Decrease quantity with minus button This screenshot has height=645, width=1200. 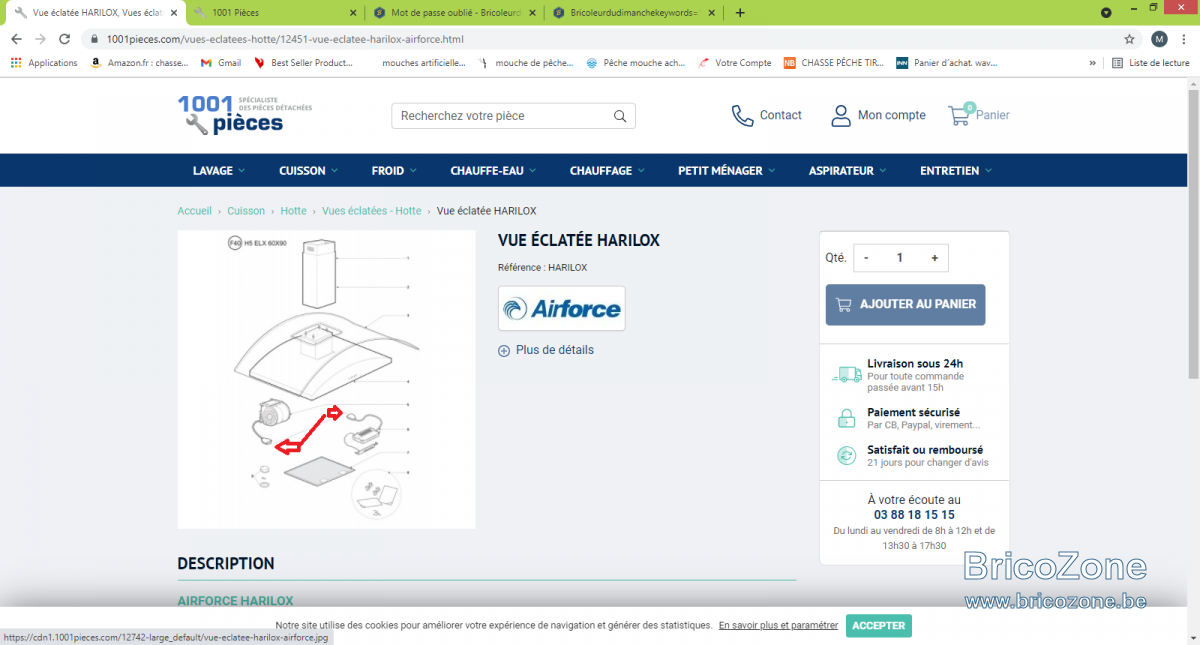pyautogui.click(x=866, y=258)
